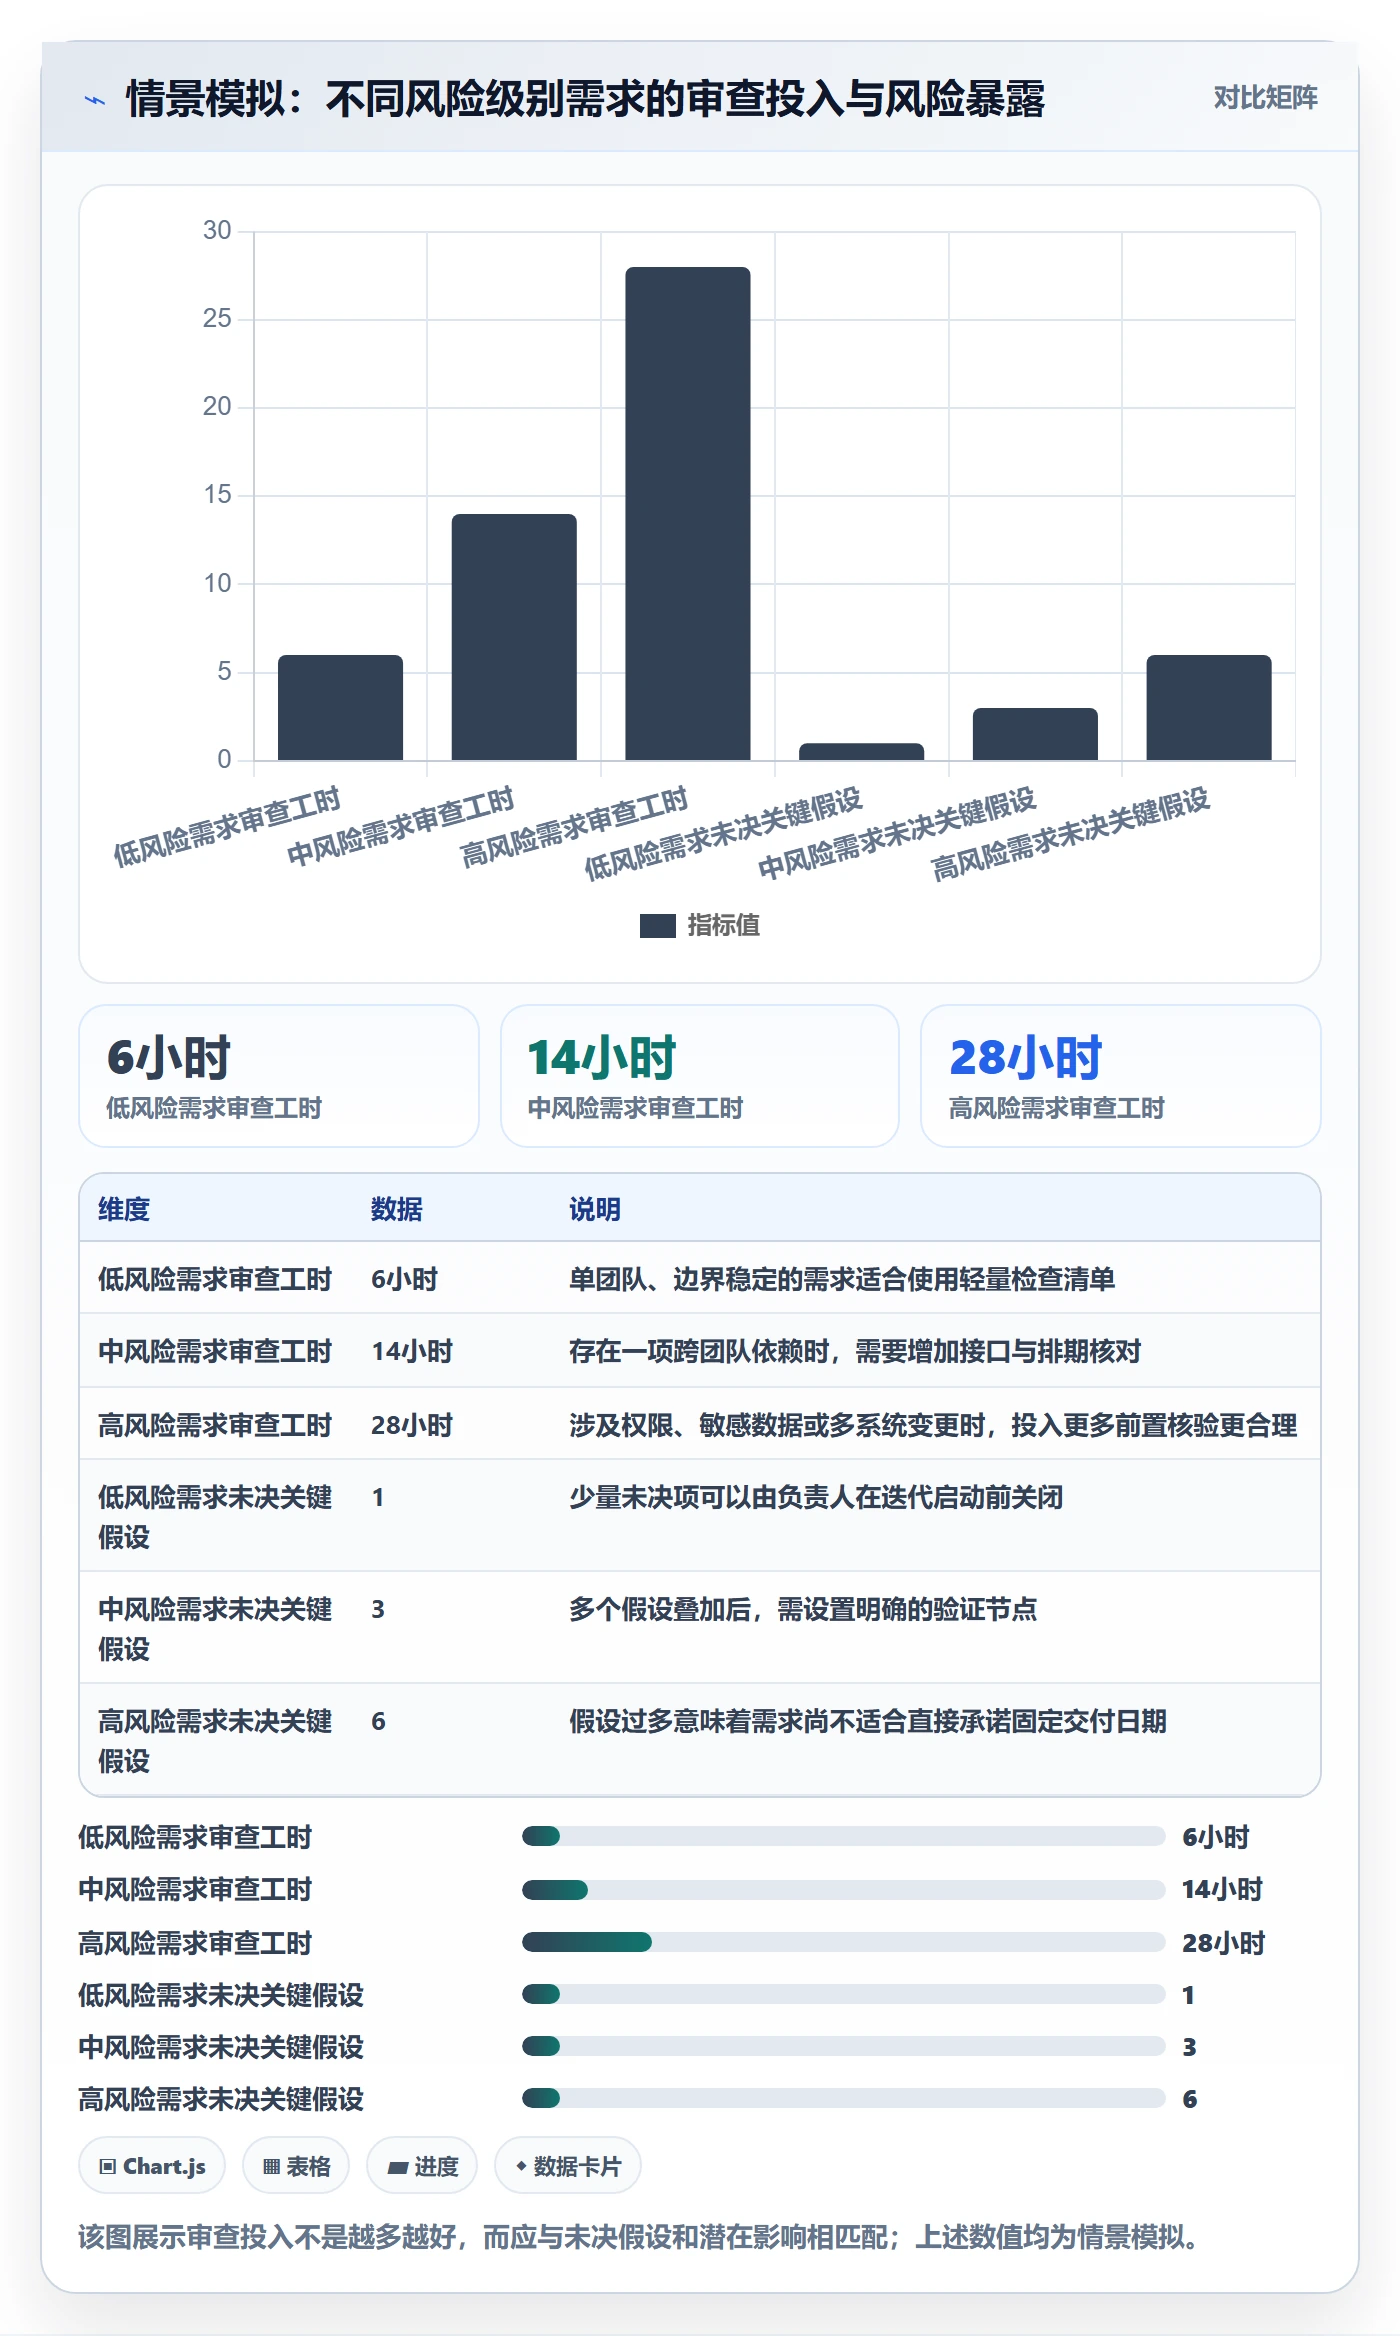Image resolution: width=1400 pixels, height=2336 pixels.
Task: Click the Chart.js tag chip
Action: pos(152,2166)
